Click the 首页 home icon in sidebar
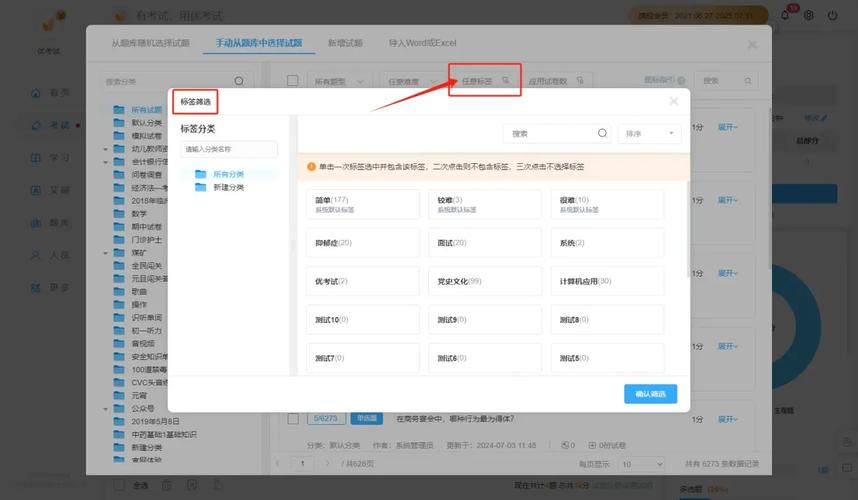The image size is (858, 500). tap(36, 93)
